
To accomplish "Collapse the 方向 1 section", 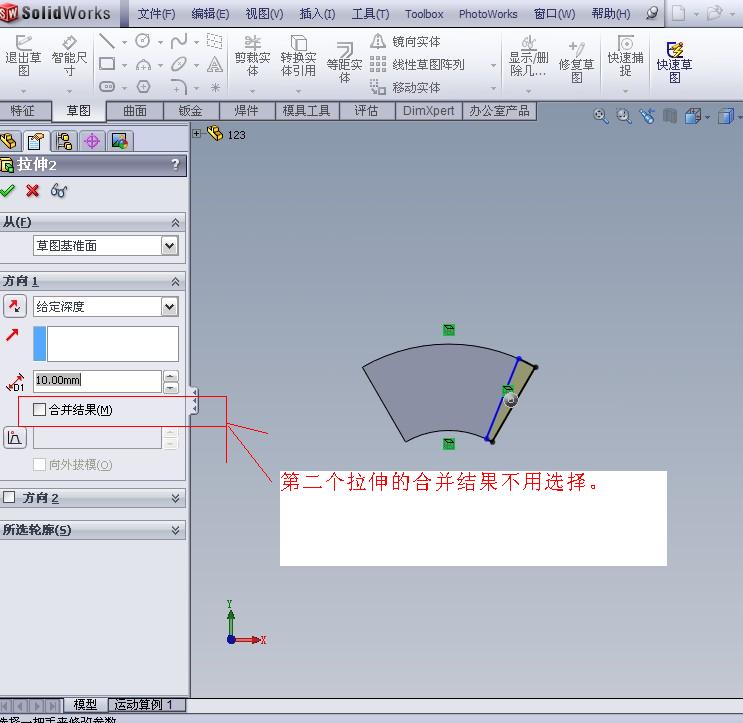I will [175, 281].
